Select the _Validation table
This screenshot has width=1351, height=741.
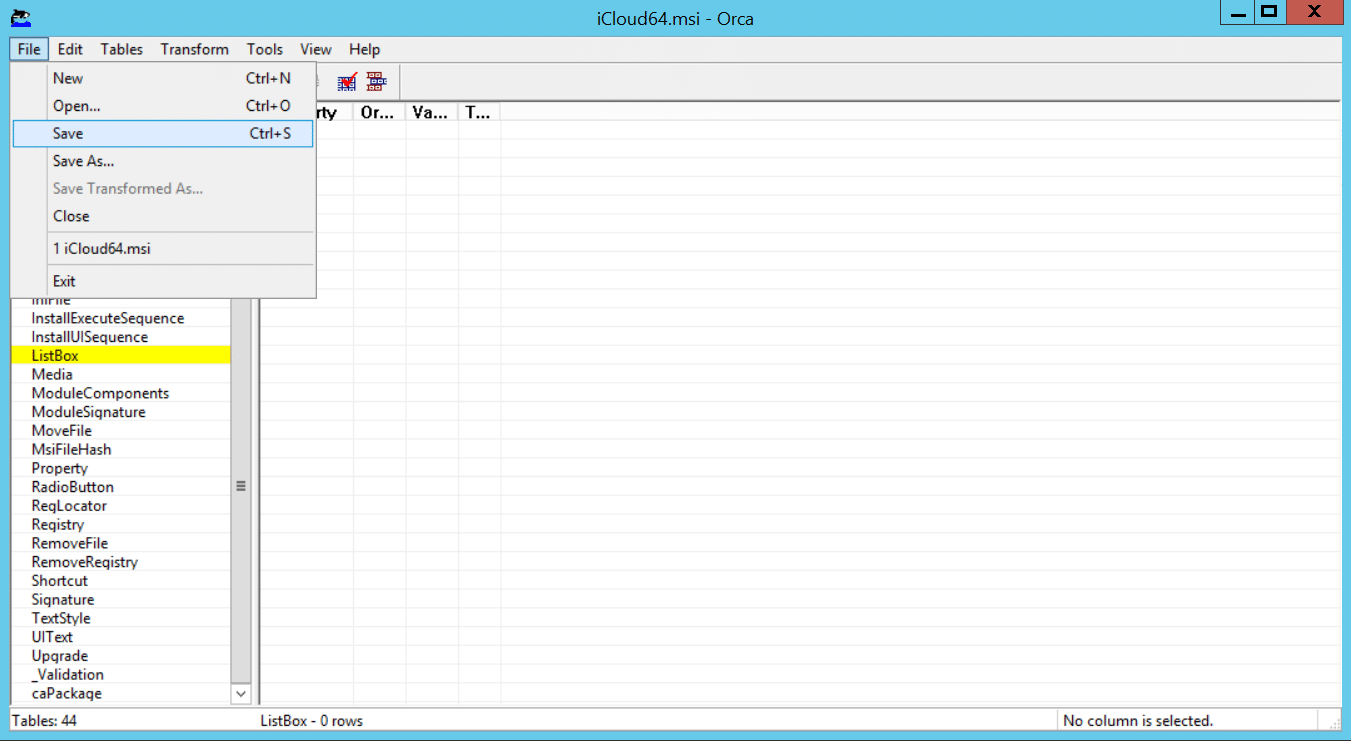click(x=120, y=675)
